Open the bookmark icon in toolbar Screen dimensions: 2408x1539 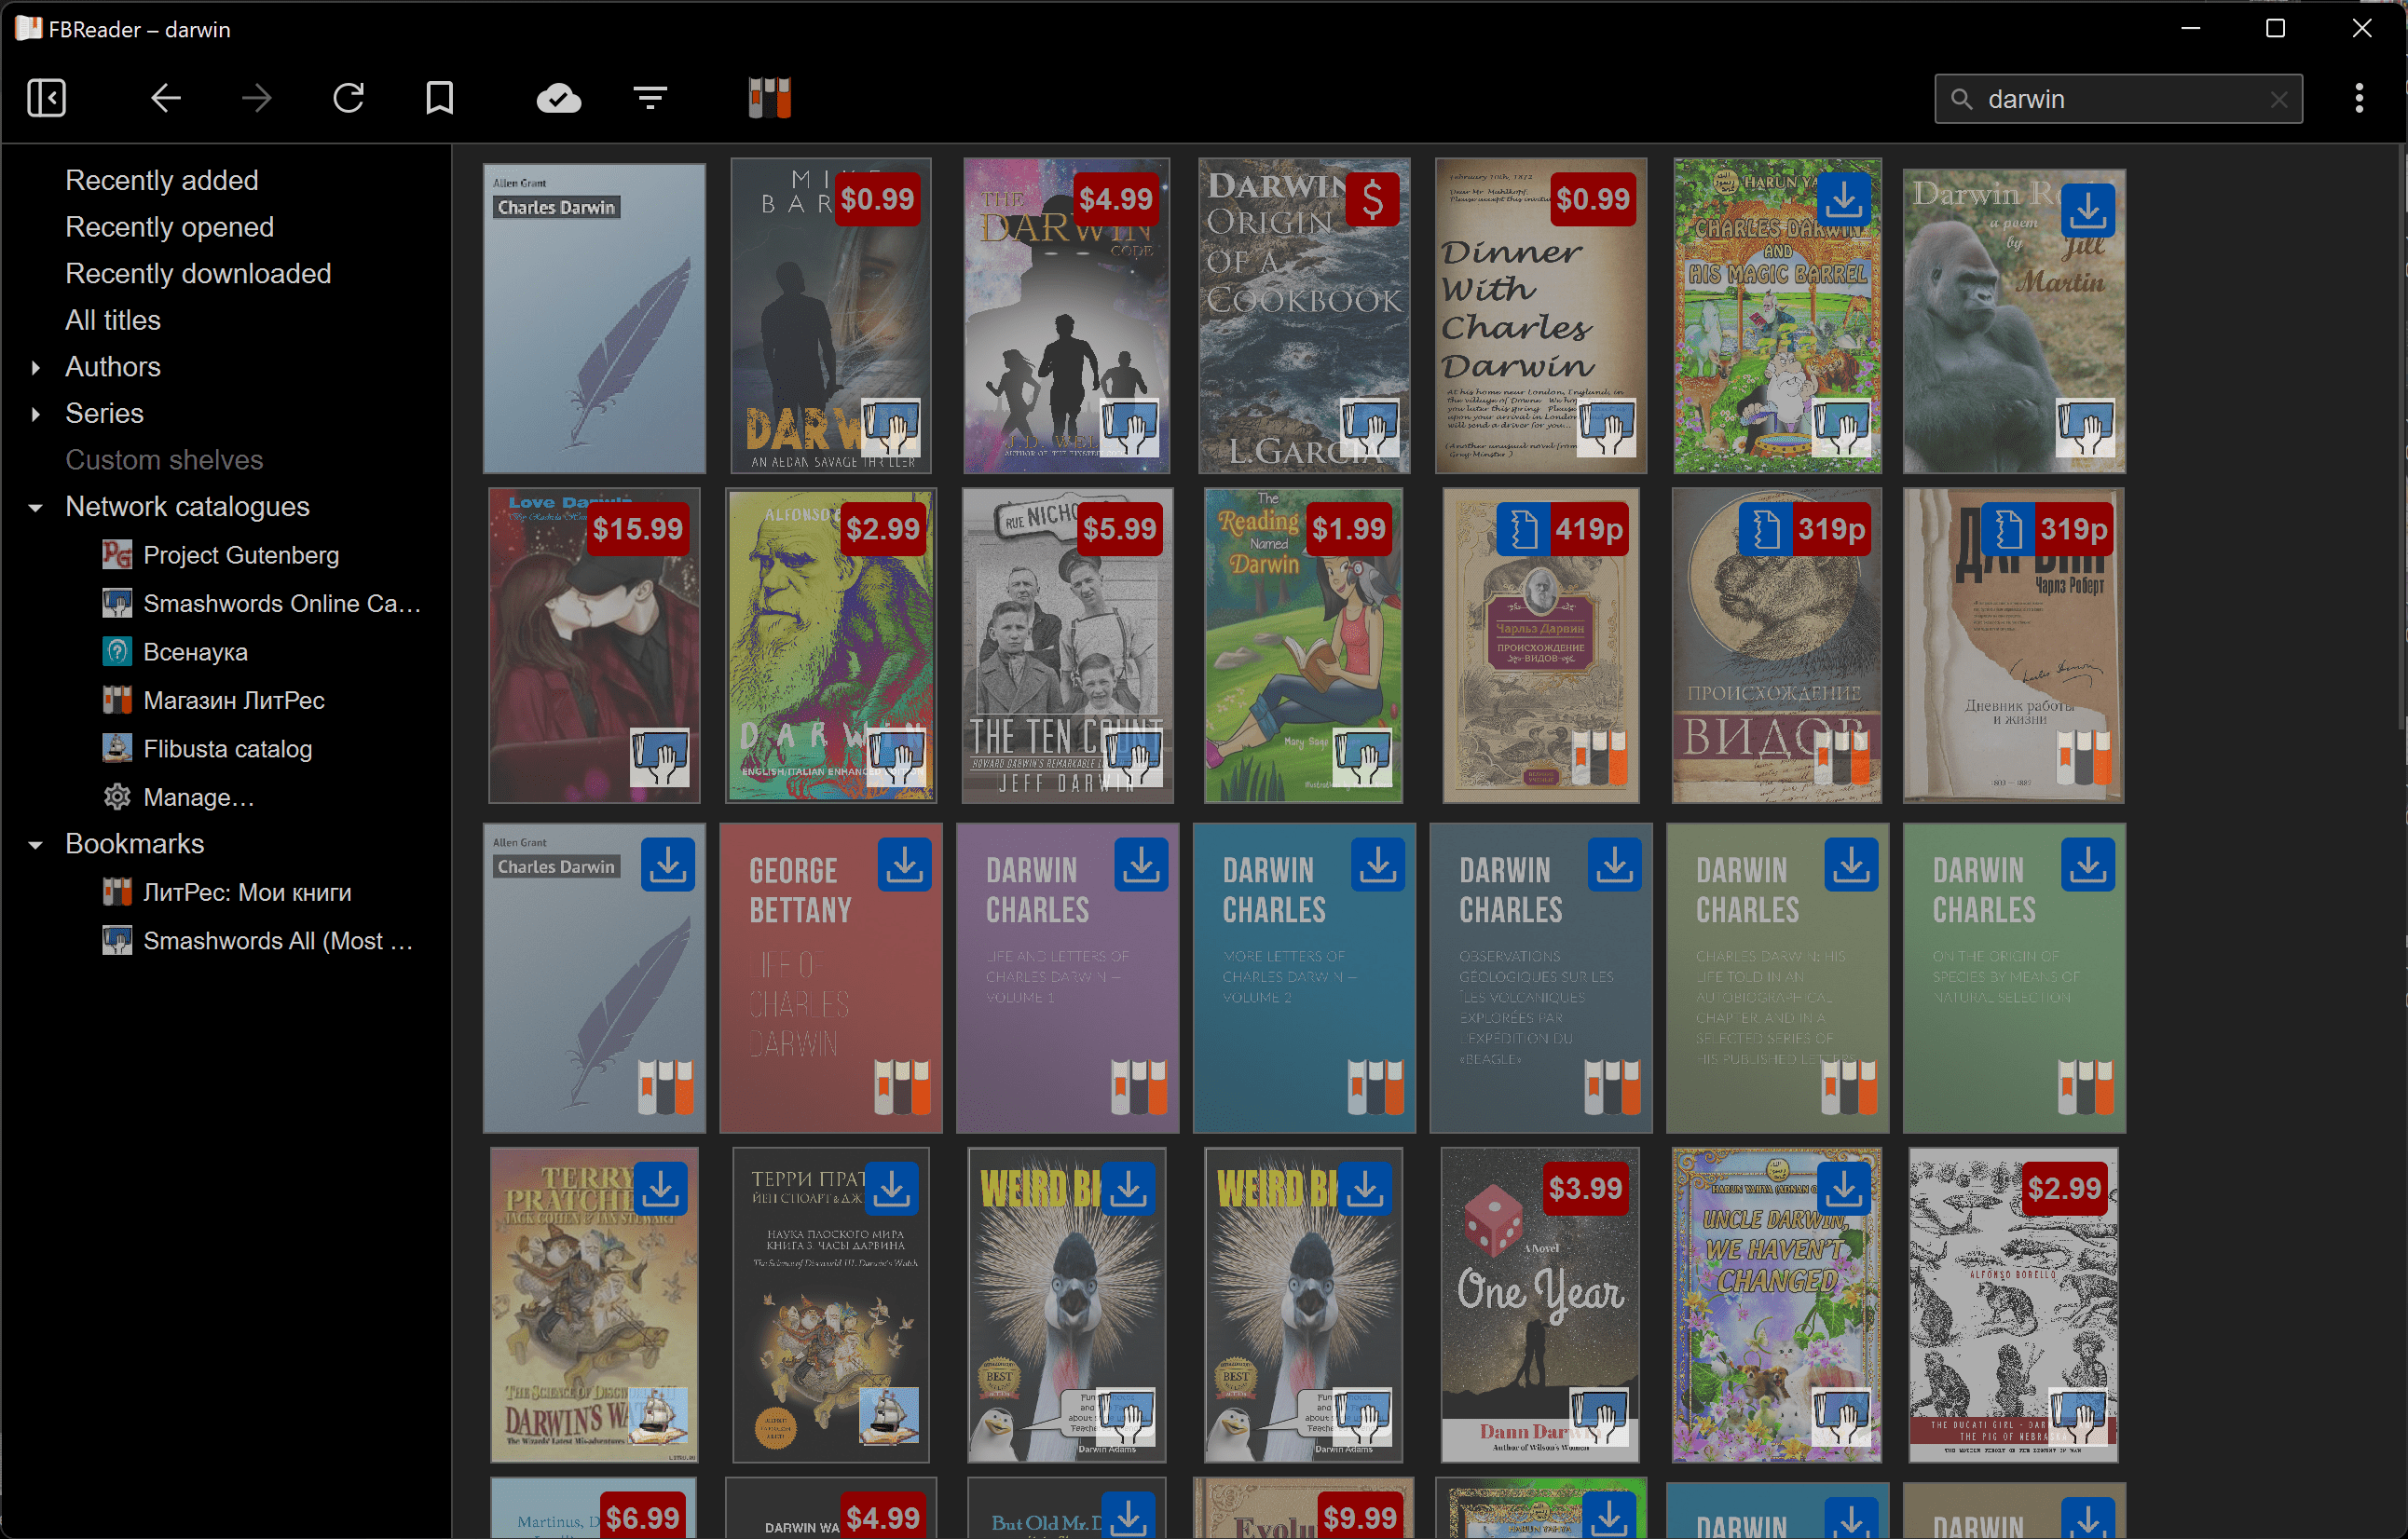(x=440, y=98)
